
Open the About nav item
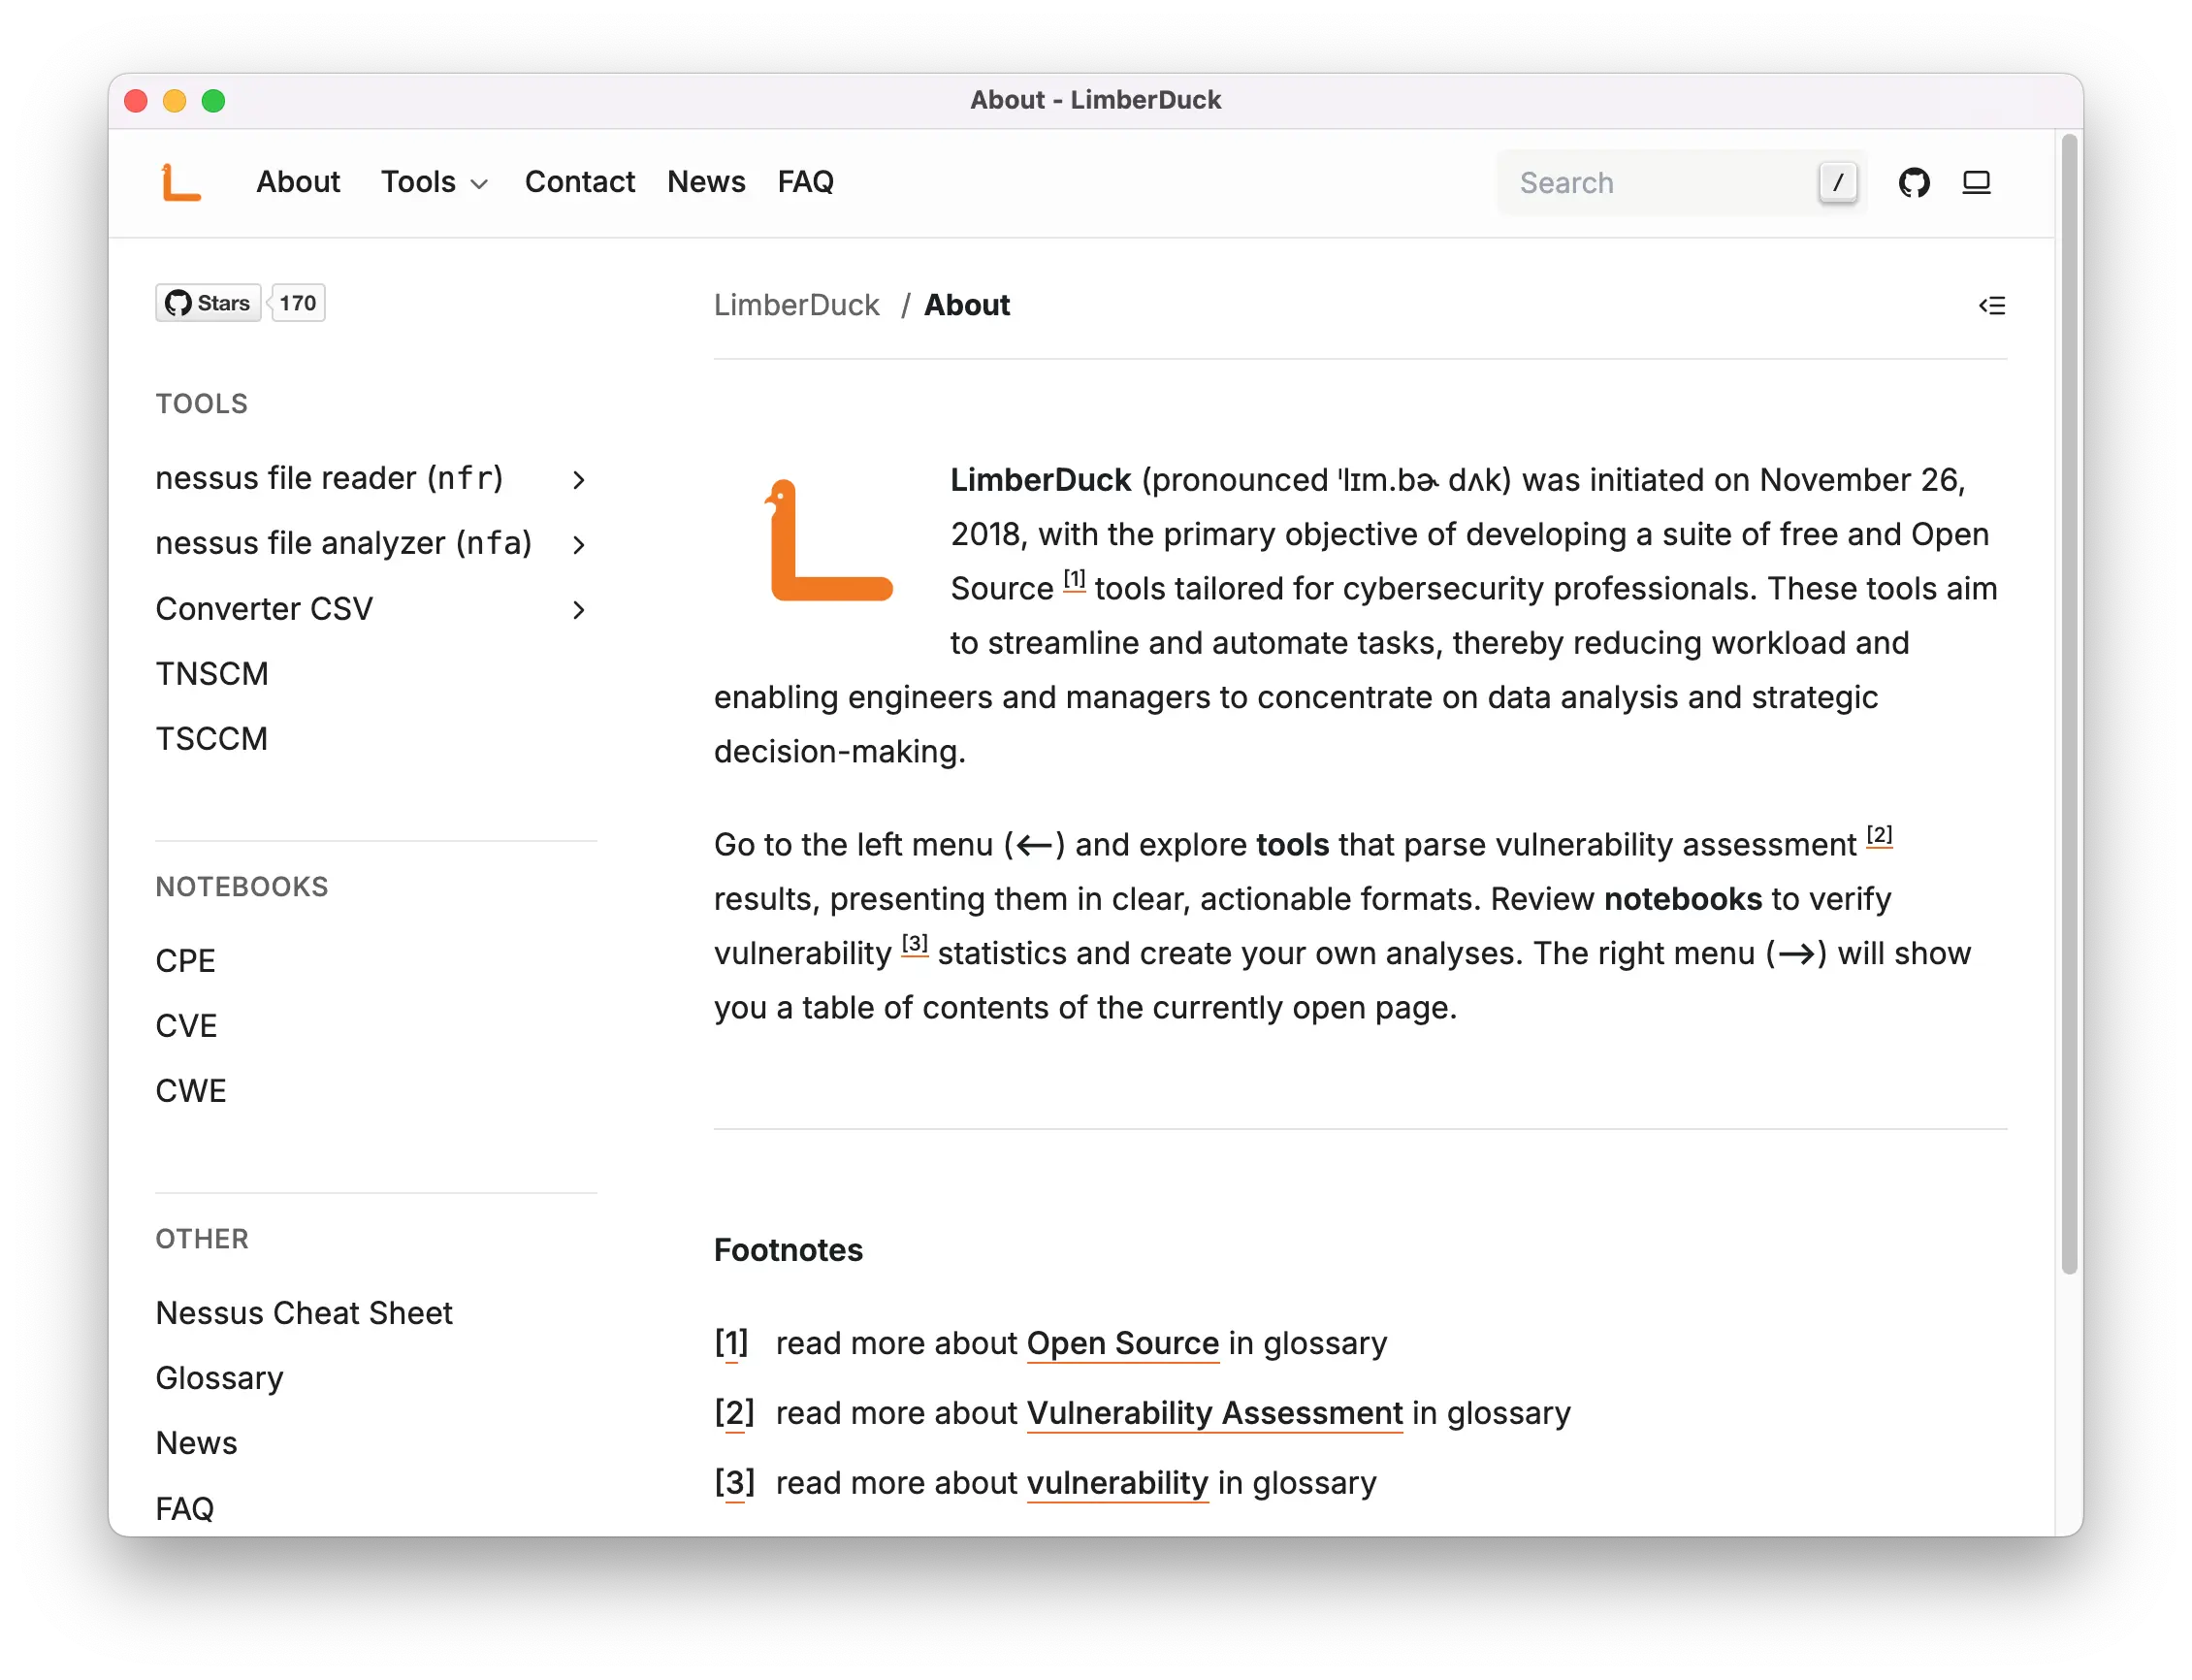[298, 182]
